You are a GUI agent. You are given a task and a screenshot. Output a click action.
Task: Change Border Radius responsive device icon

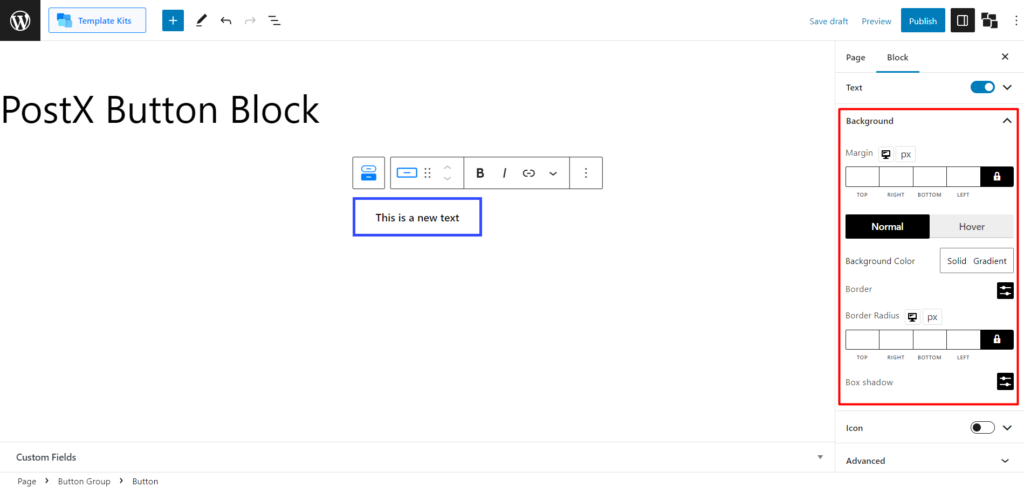pyautogui.click(x=913, y=317)
